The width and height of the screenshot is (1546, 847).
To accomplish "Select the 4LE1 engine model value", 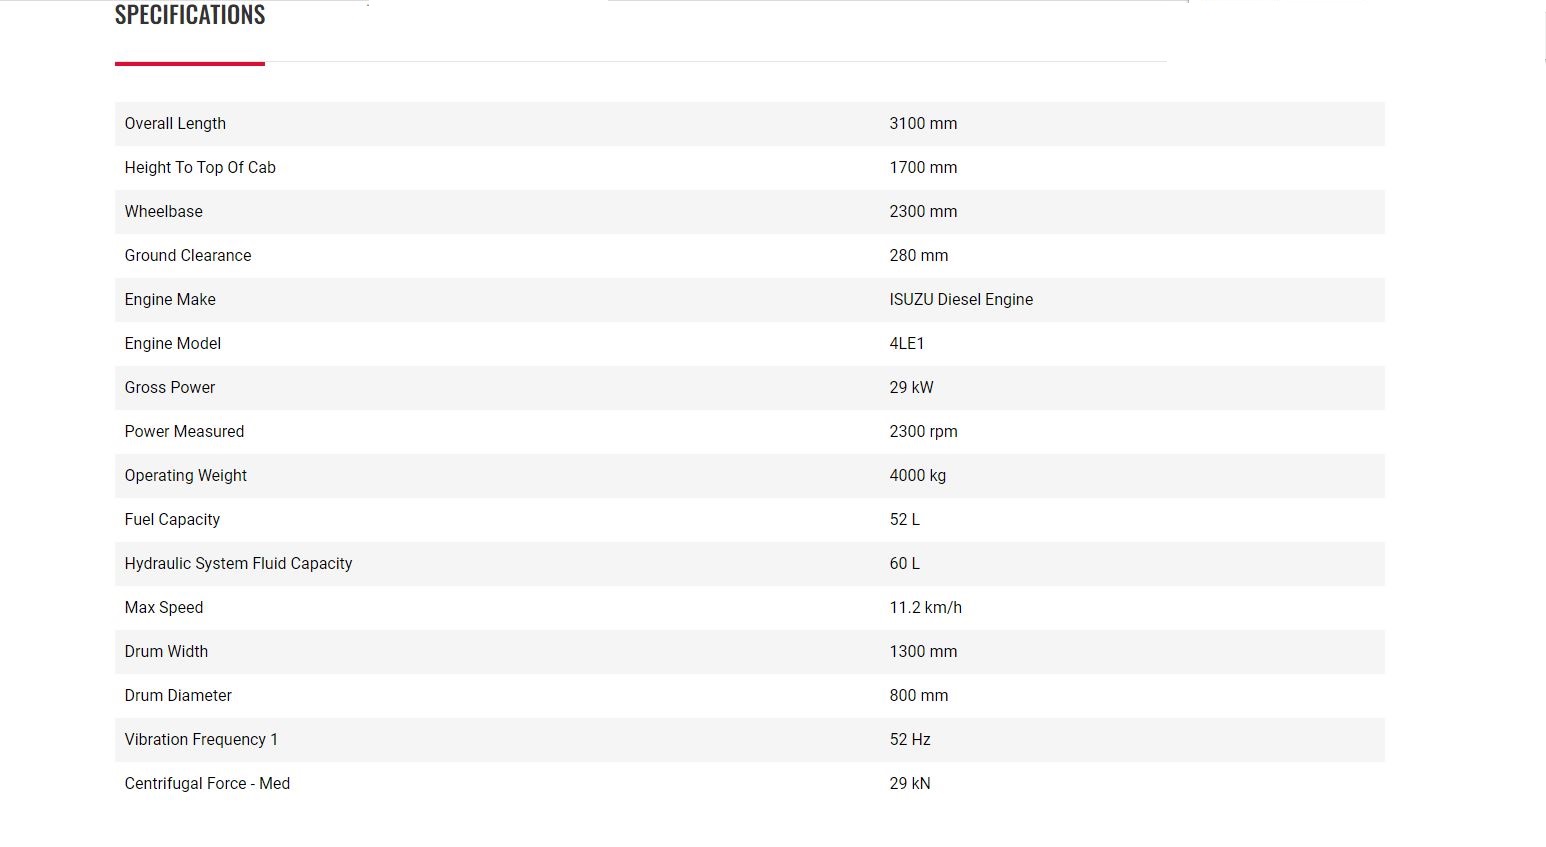I will click(x=907, y=344).
